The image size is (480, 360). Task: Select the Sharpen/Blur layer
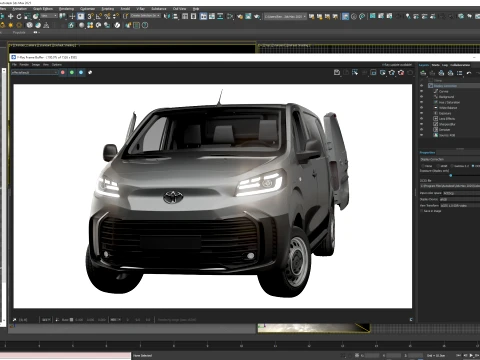click(447, 124)
